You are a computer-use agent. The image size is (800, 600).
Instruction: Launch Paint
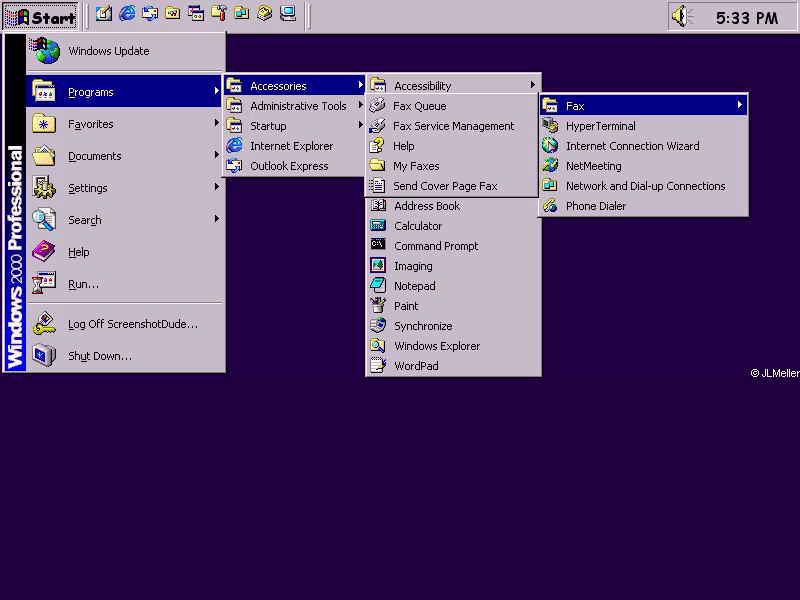454,306
